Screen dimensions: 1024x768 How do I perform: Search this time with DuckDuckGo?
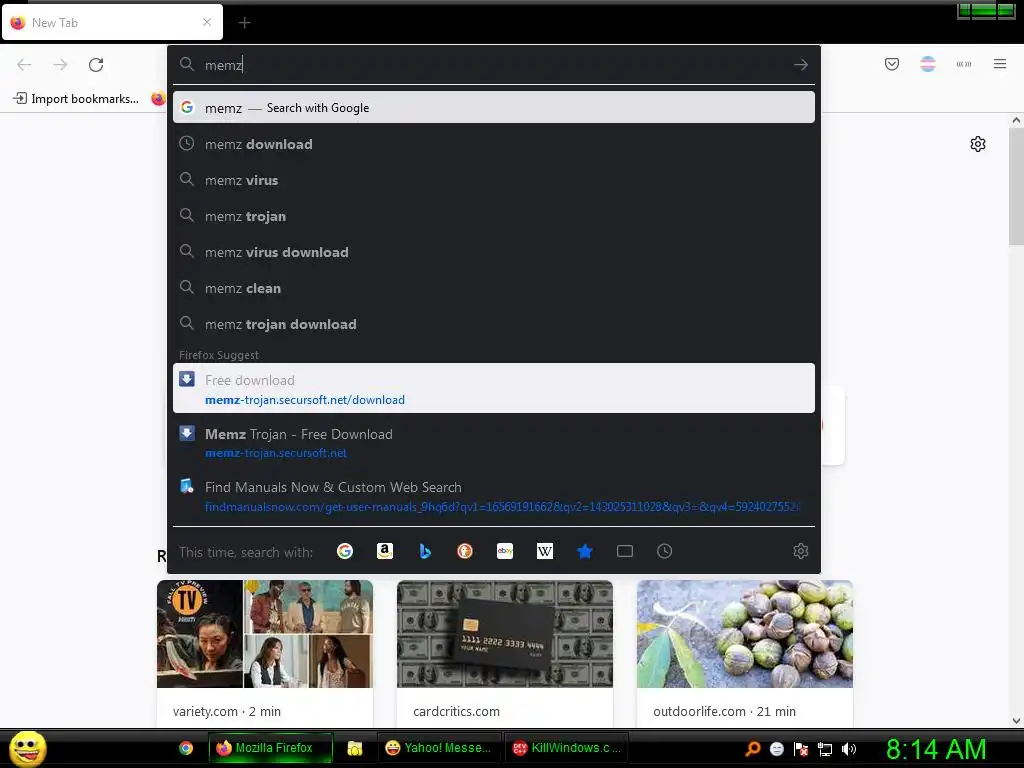click(465, 551)
